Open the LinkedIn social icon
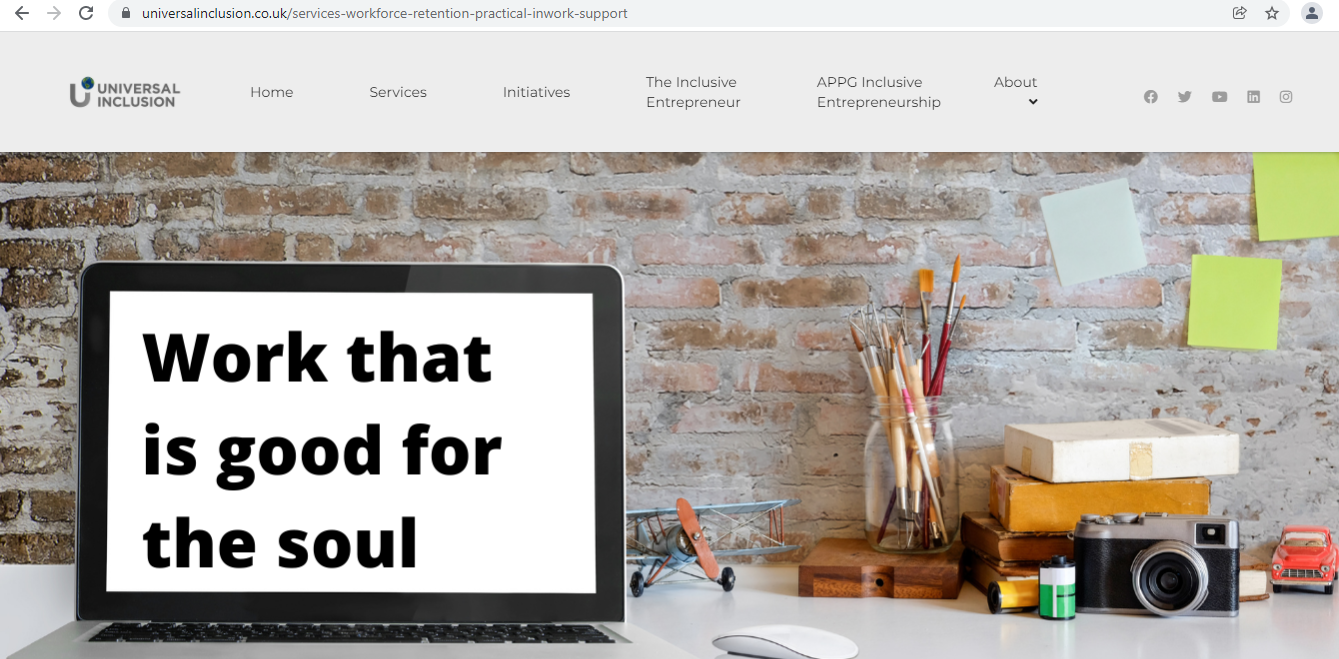 (x=1253, y=97)
